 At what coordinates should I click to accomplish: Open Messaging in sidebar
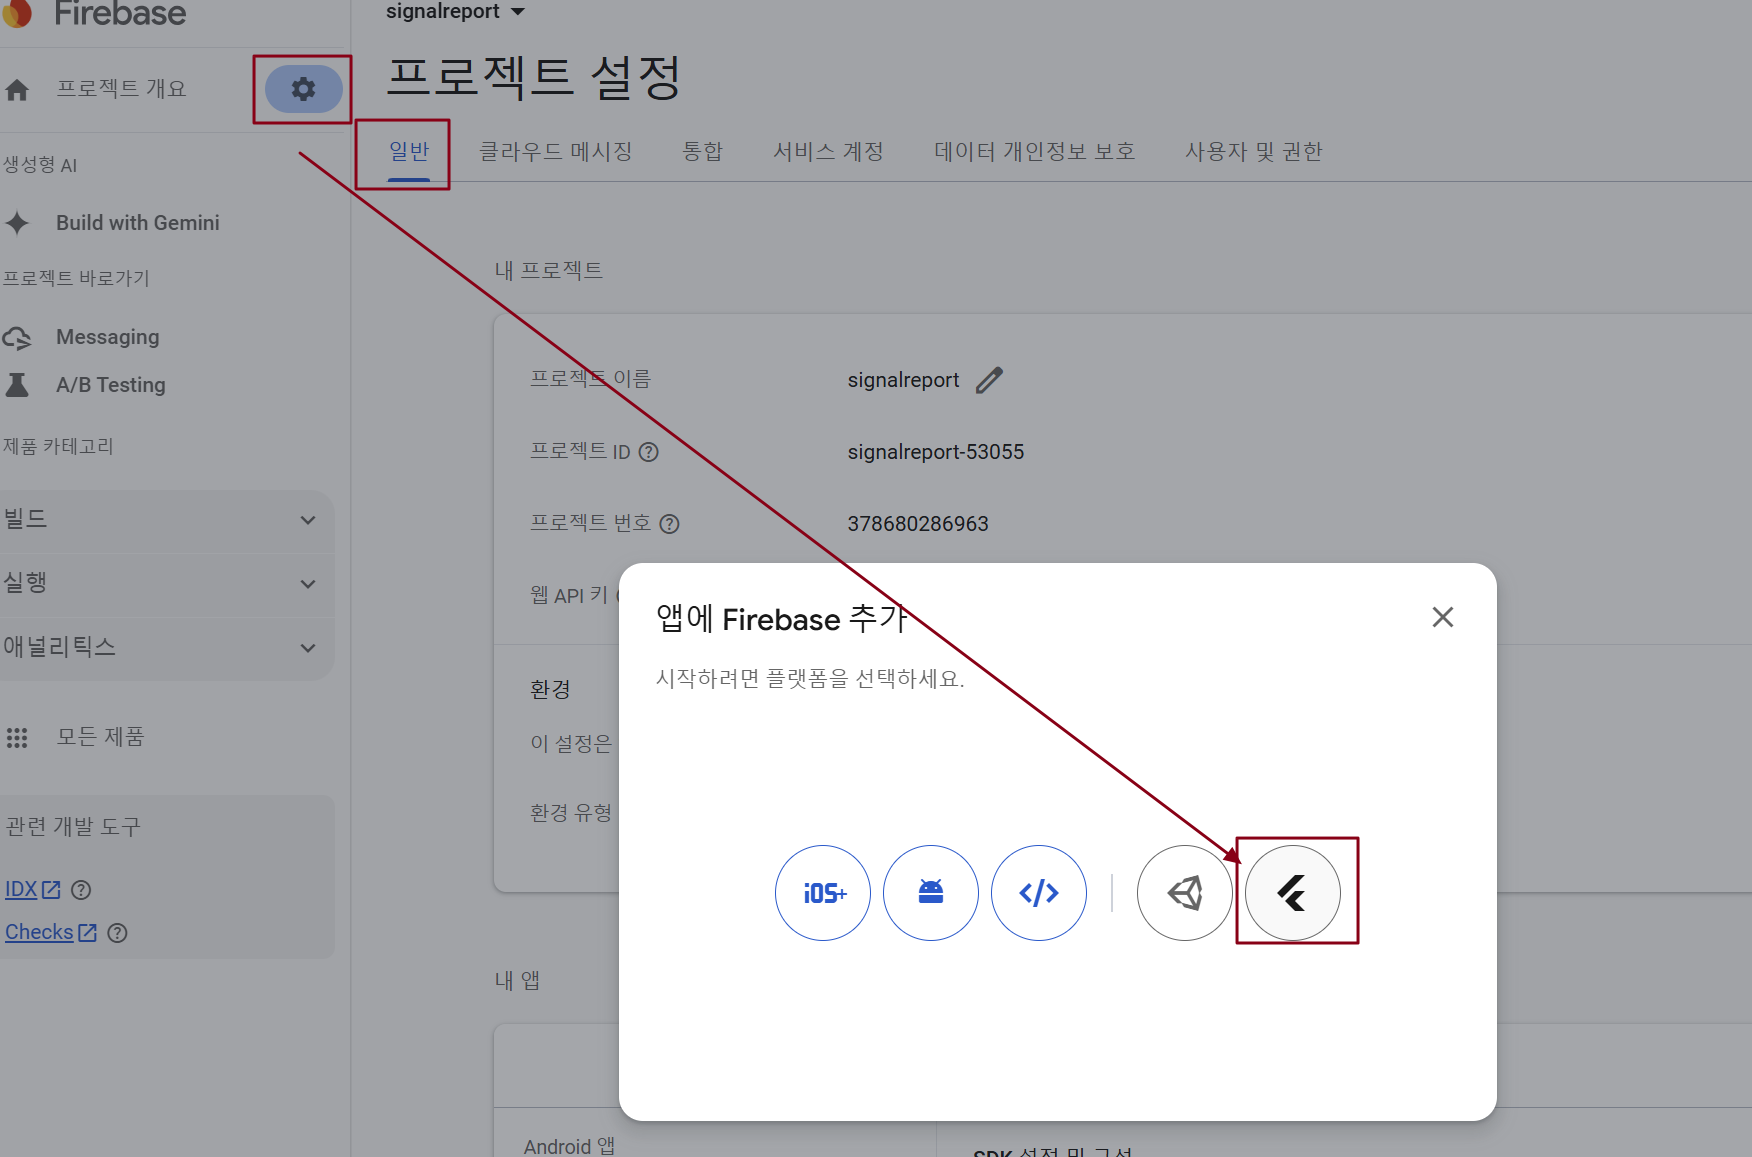click(x=108, y=338)
